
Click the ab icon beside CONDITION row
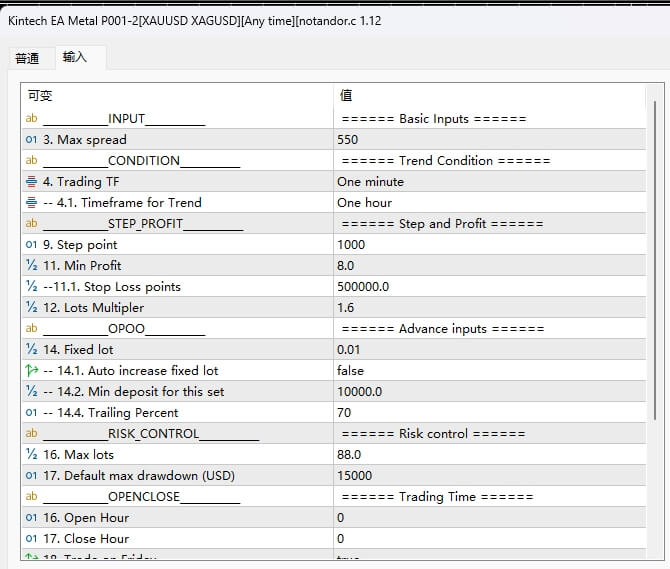coord(31,160)
